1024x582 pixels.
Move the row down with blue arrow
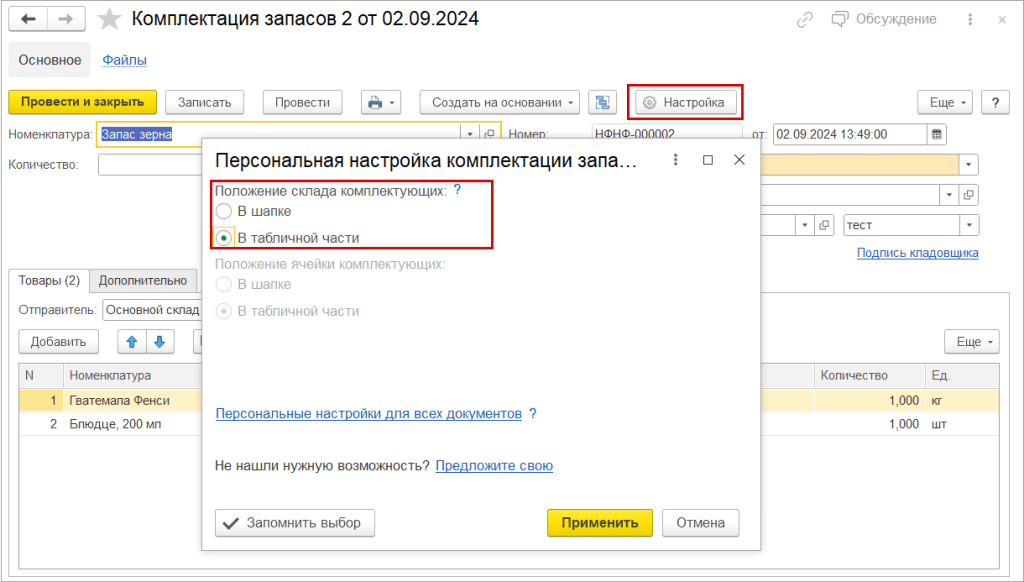(x=158, y=342)
